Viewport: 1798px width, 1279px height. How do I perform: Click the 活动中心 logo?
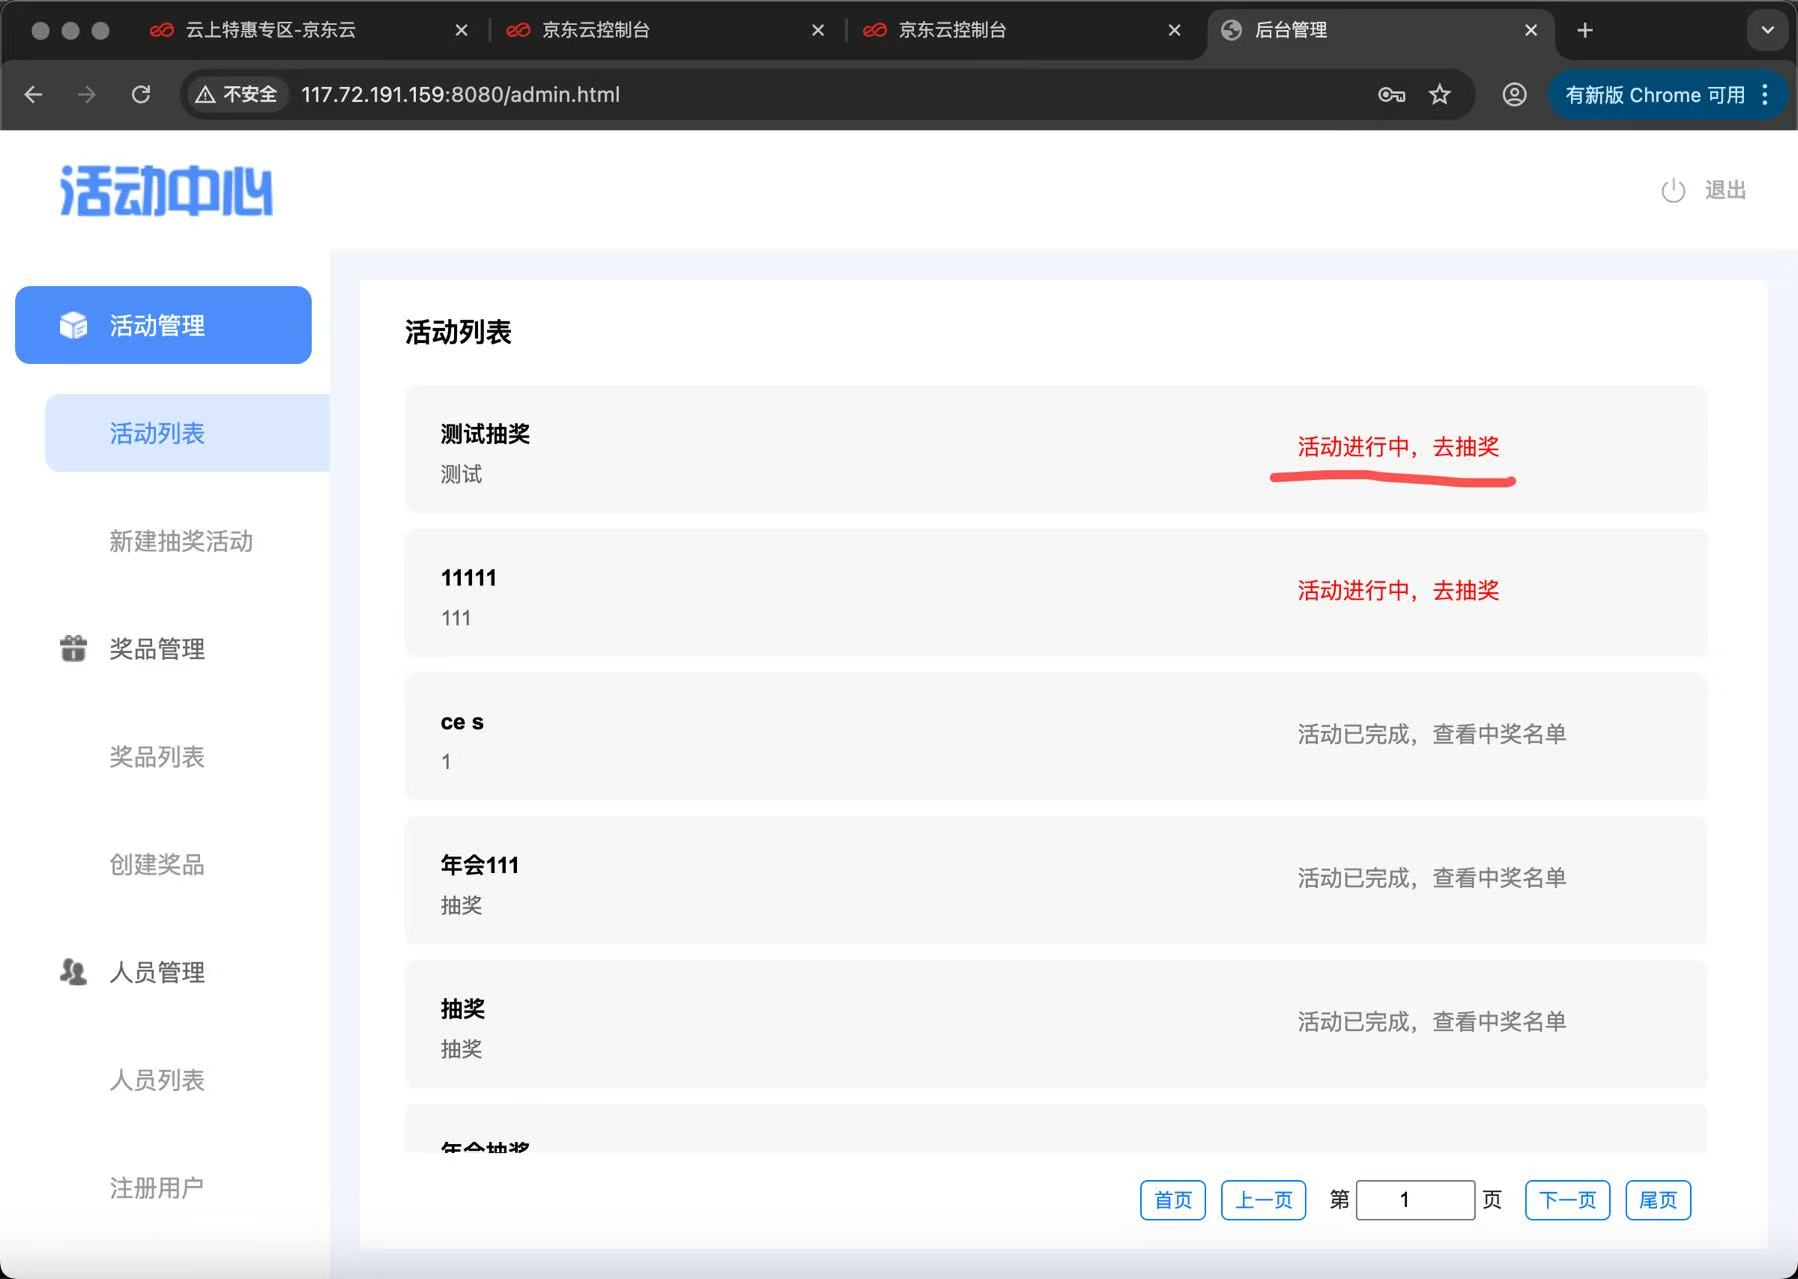click(166, 190)
